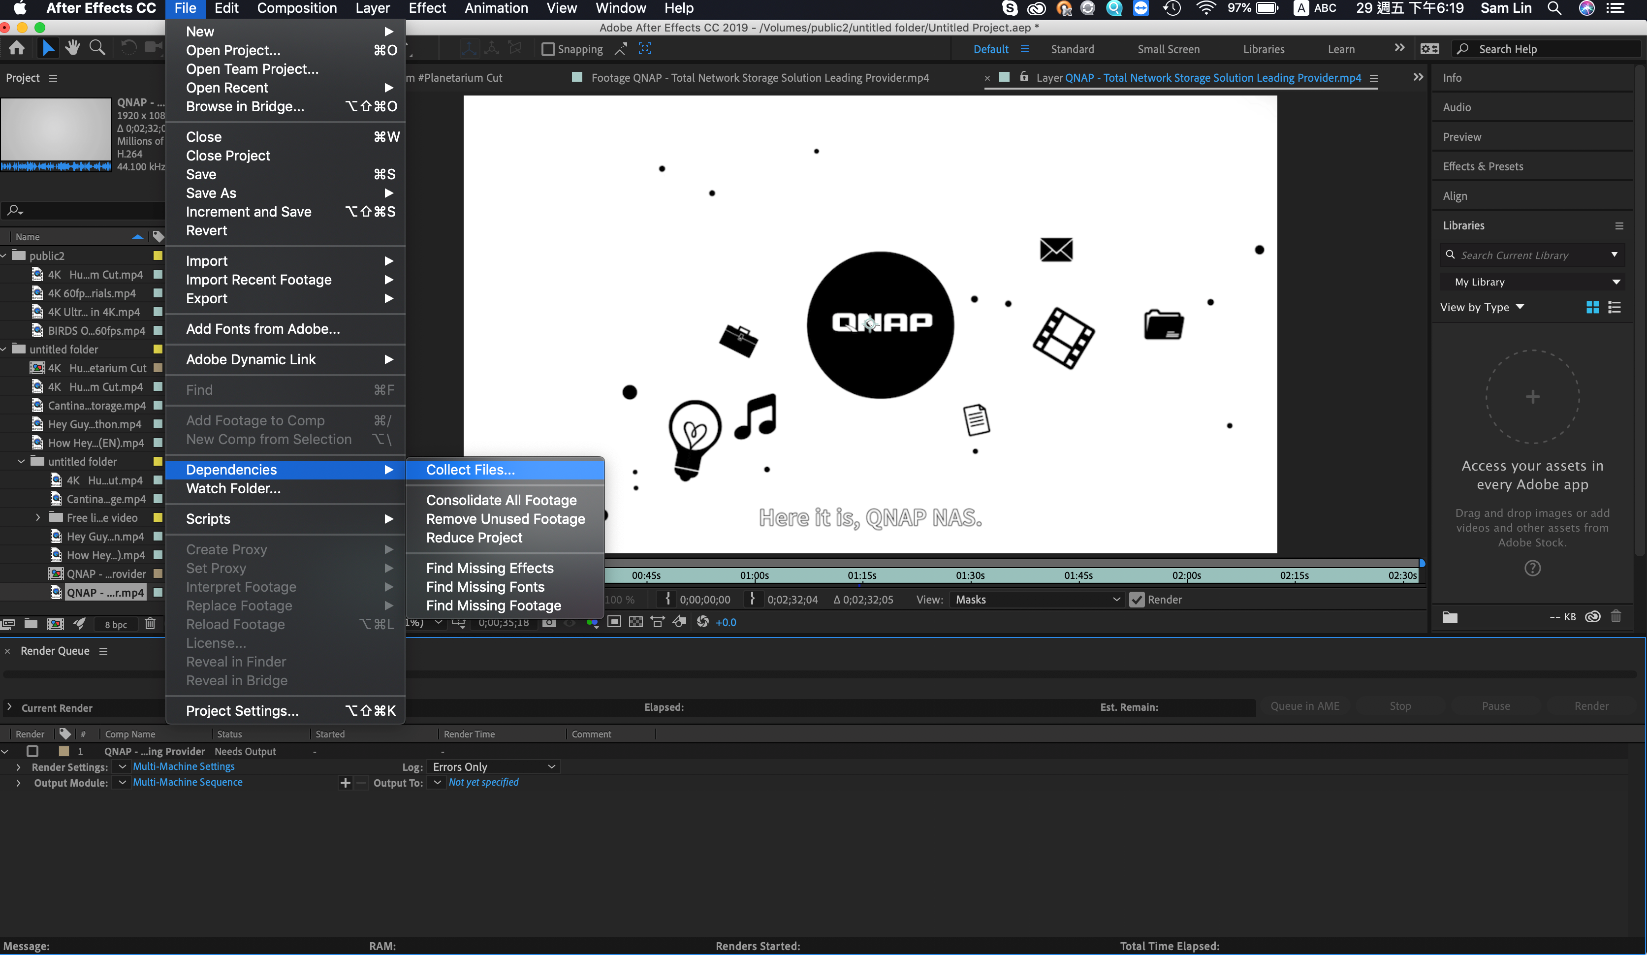
Task: Toggle transparency grid in viewer footer
Action: click(x=636, y=622)
